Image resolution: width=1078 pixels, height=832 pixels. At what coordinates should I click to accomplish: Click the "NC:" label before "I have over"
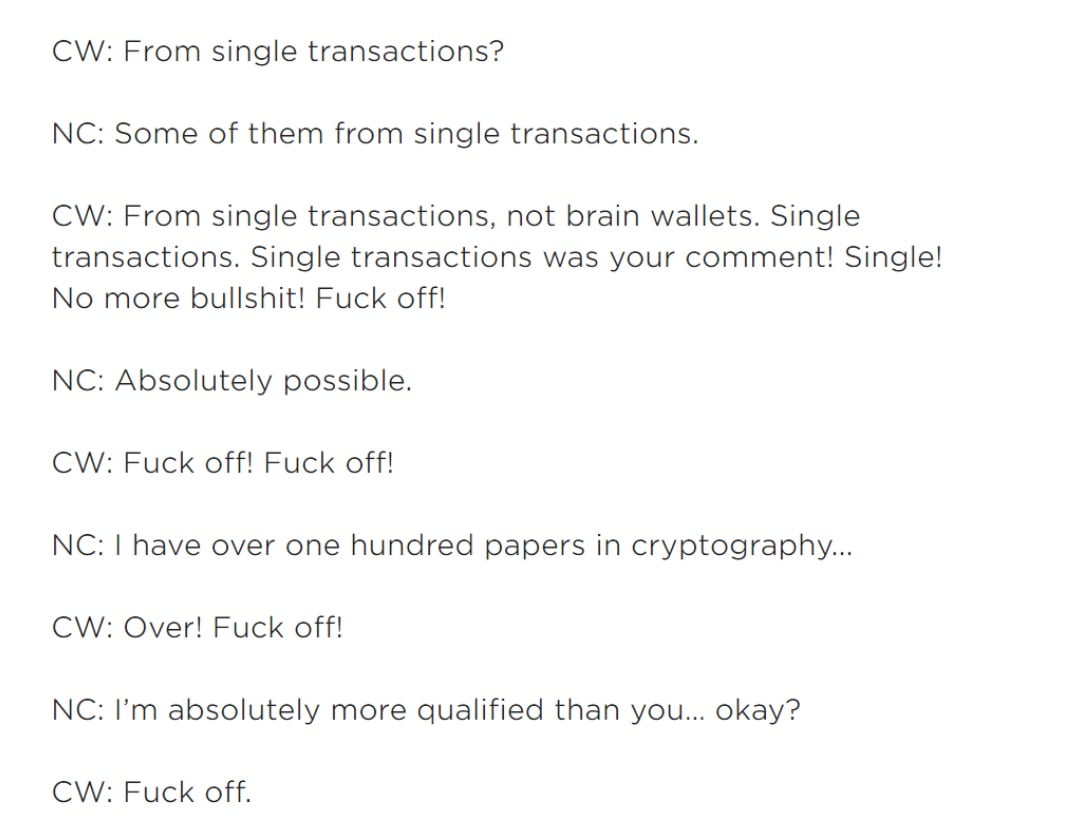click(x=78, y=546)
